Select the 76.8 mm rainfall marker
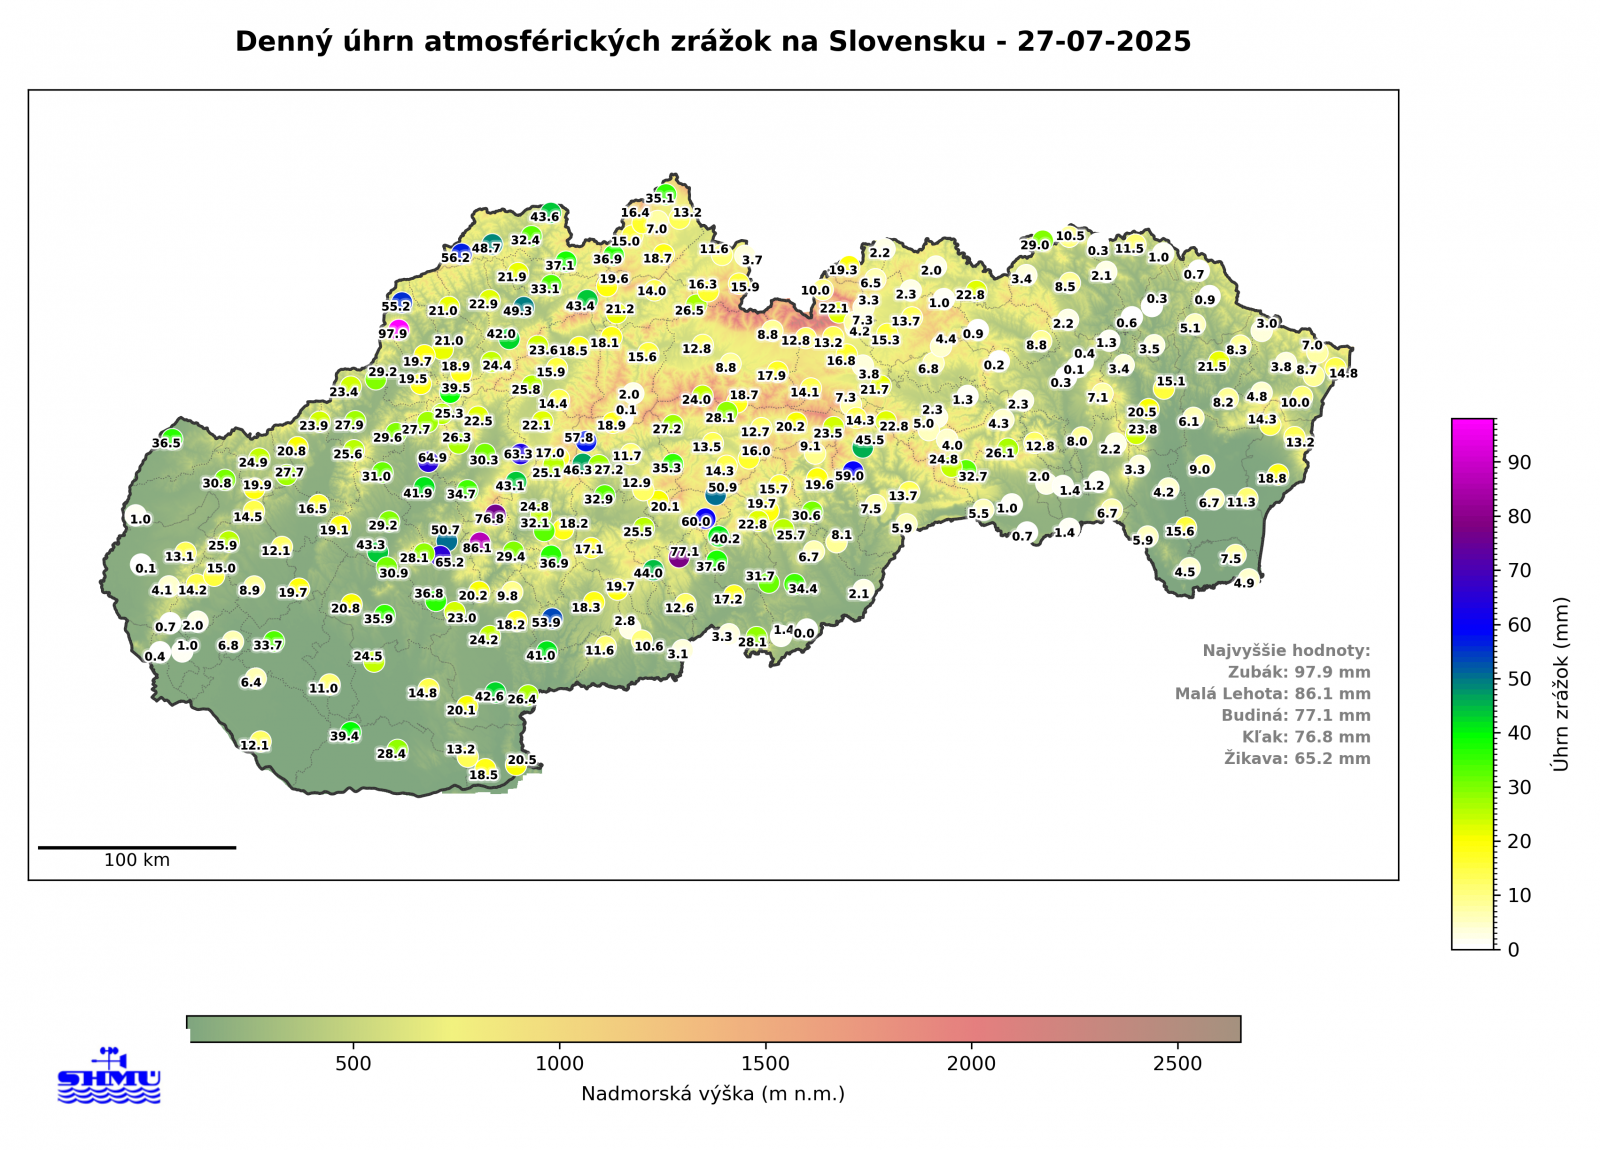 [x=495, y=515]
